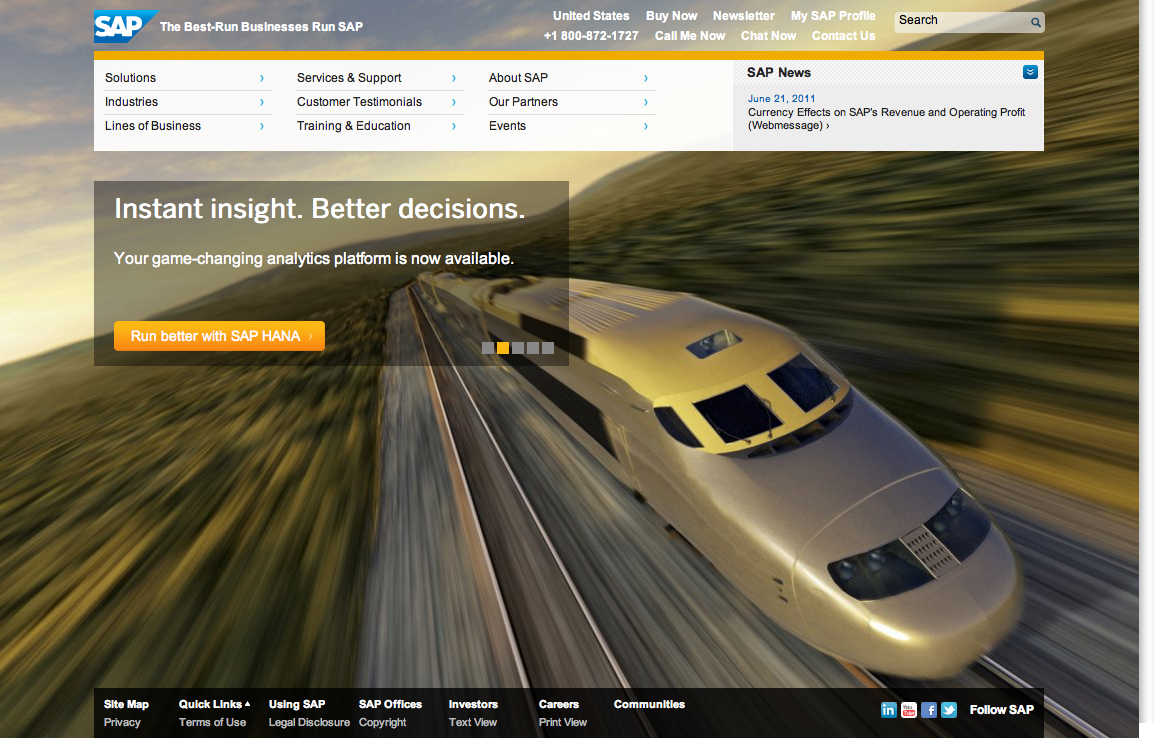Expand the Our Partners arrow
Screen dimensions: 1154x738
[x=645, y=102]
